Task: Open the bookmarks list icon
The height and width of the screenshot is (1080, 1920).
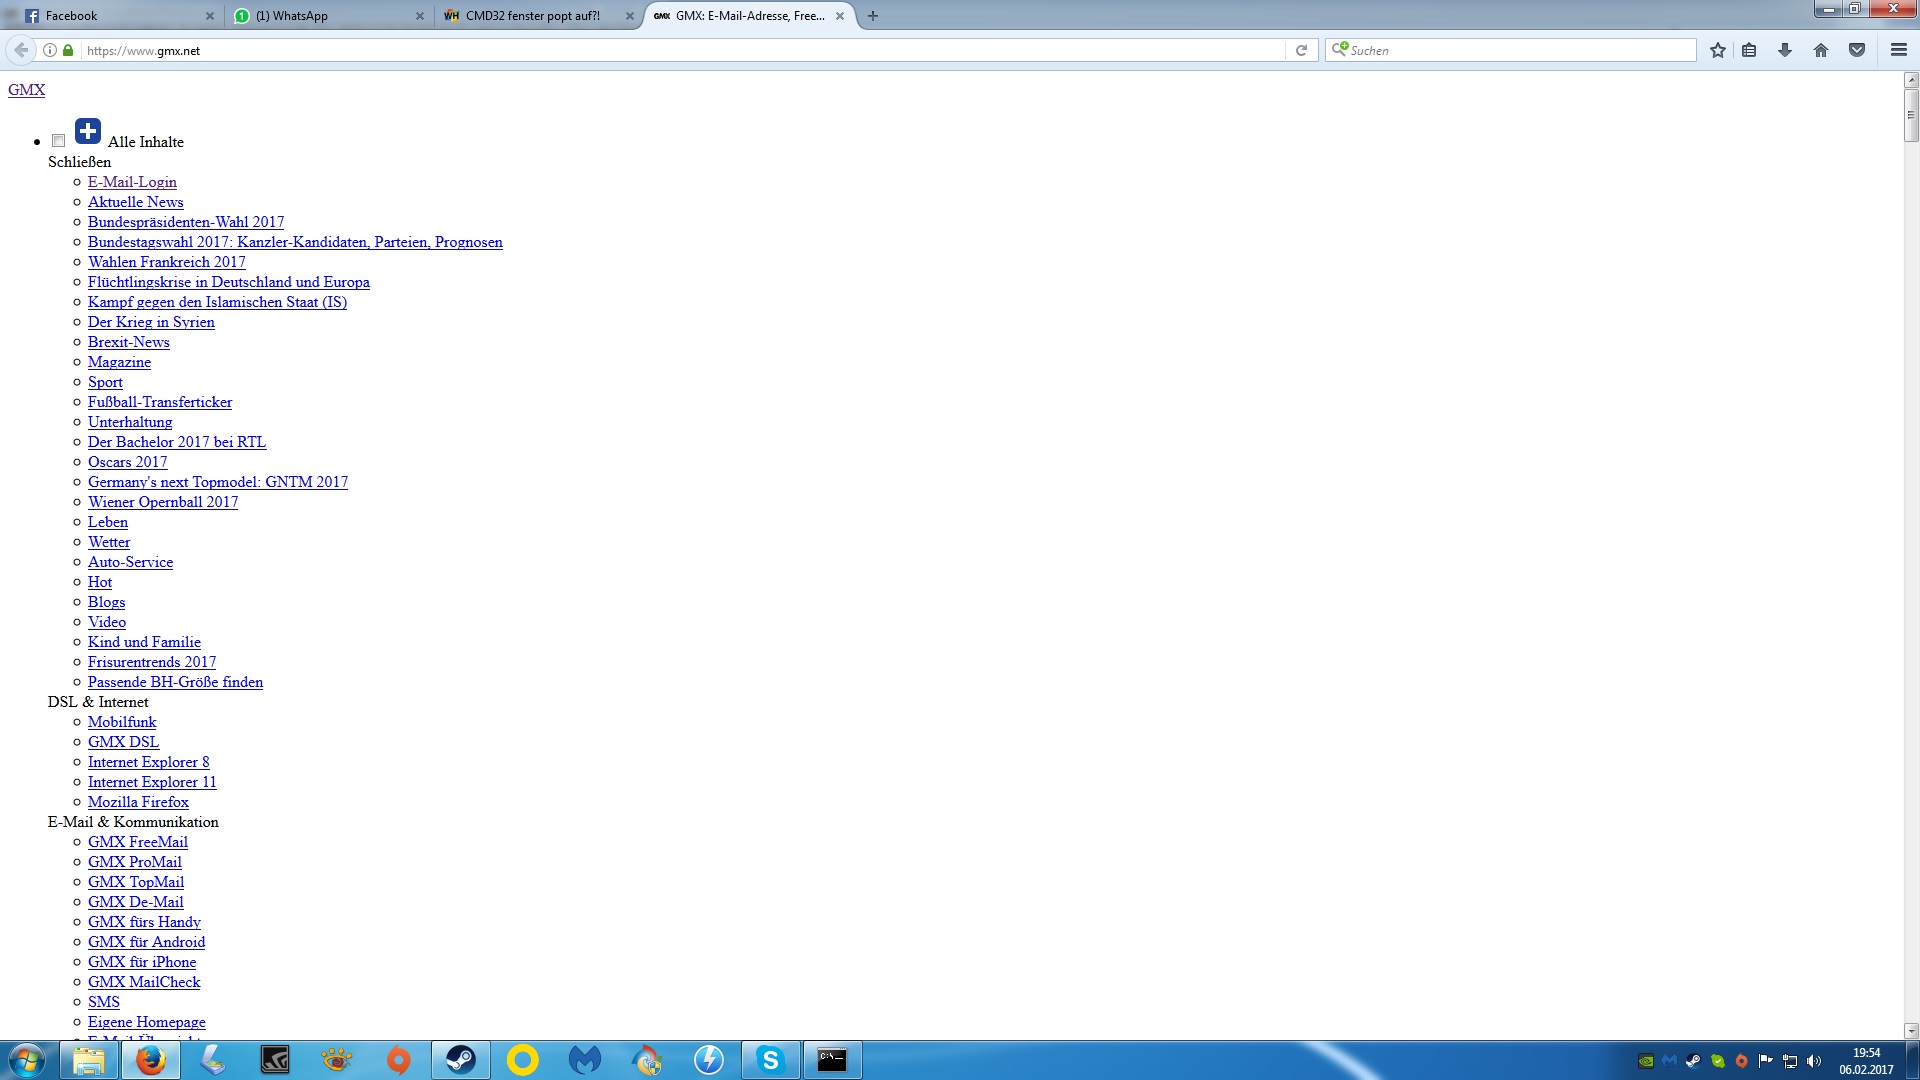Action: 1749,50
